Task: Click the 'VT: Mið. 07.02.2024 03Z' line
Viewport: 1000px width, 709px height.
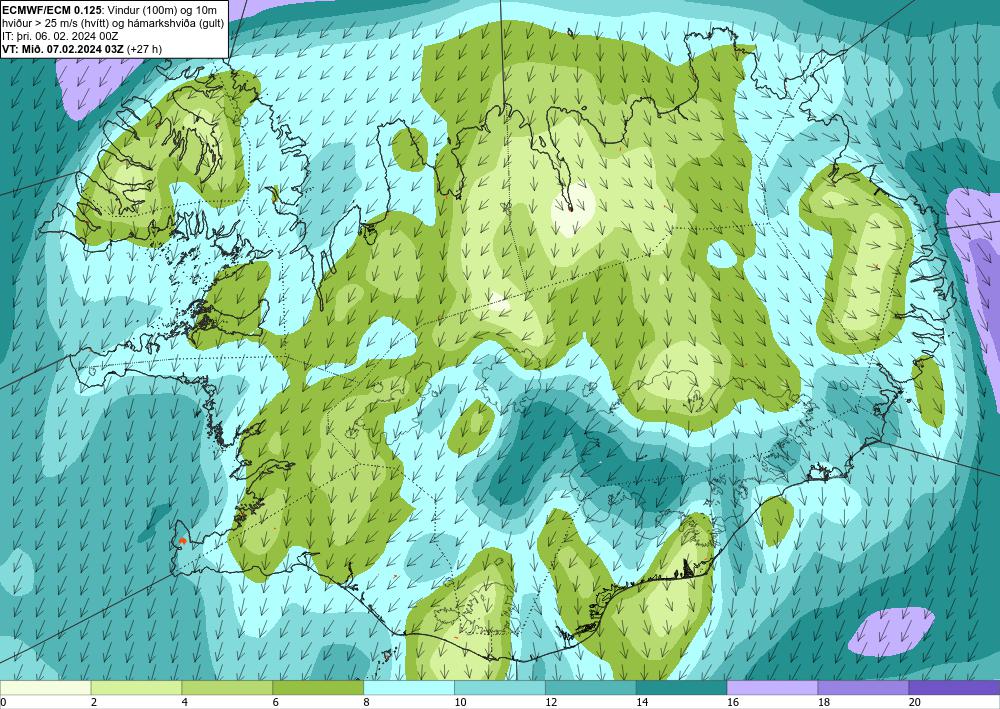Action: [63, 48]
